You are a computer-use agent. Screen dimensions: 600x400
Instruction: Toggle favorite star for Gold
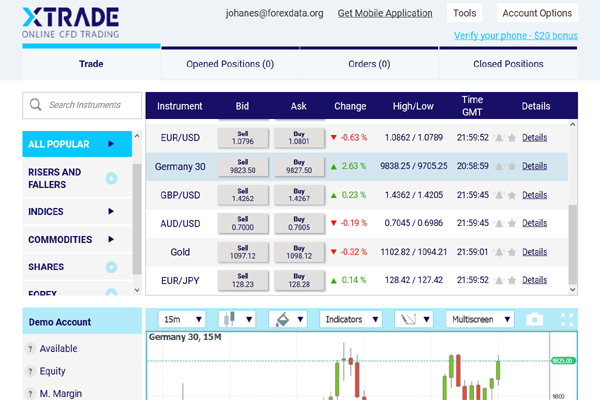click(512, 252)
